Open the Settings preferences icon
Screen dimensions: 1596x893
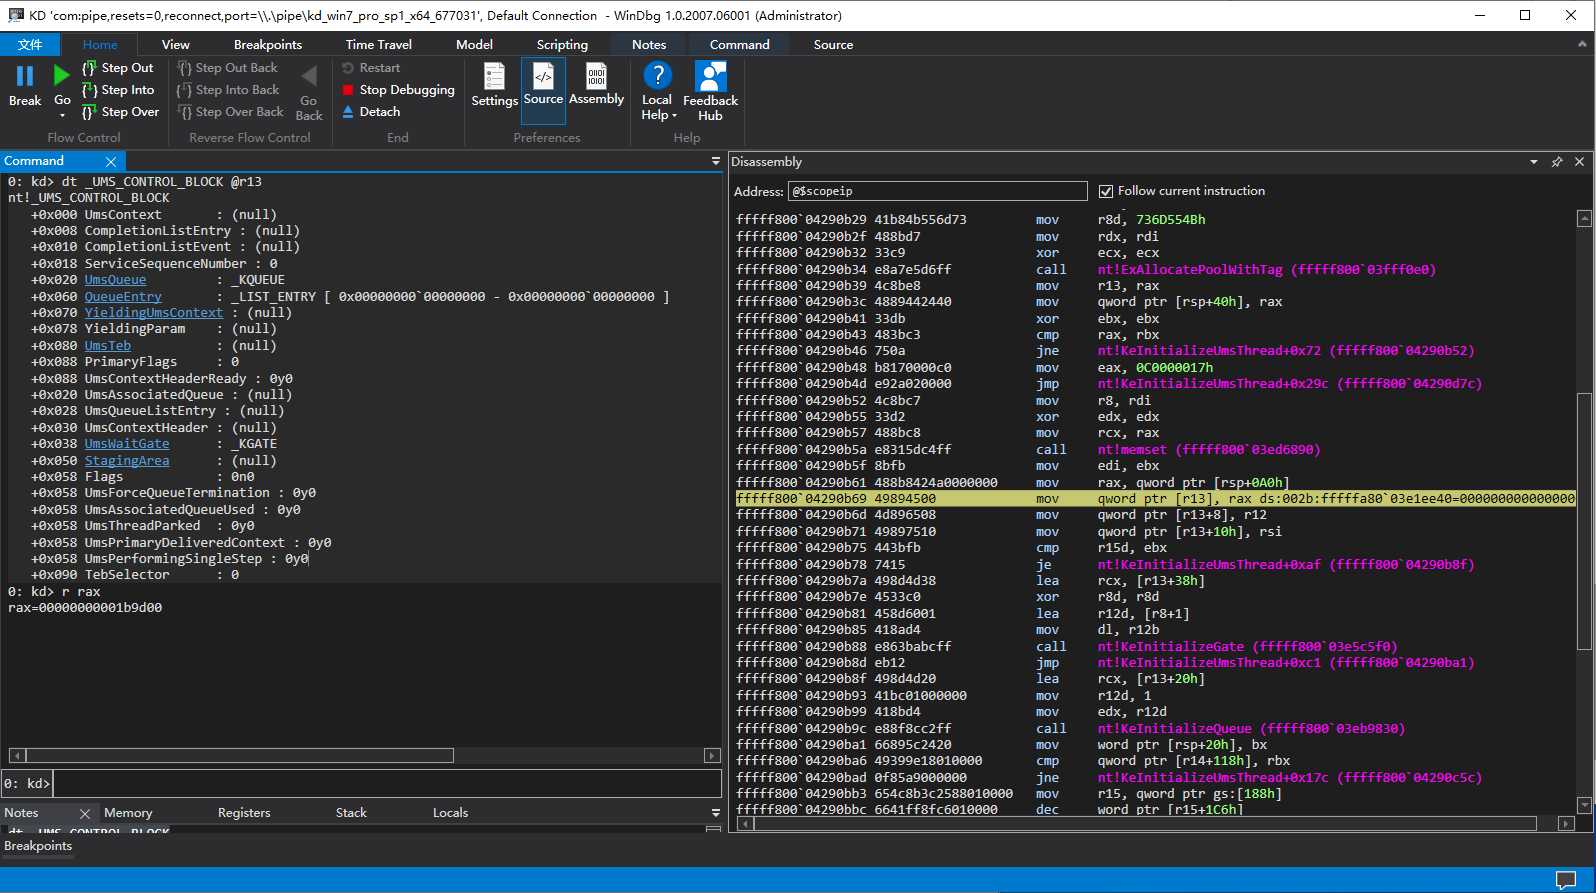coord(494,77)
